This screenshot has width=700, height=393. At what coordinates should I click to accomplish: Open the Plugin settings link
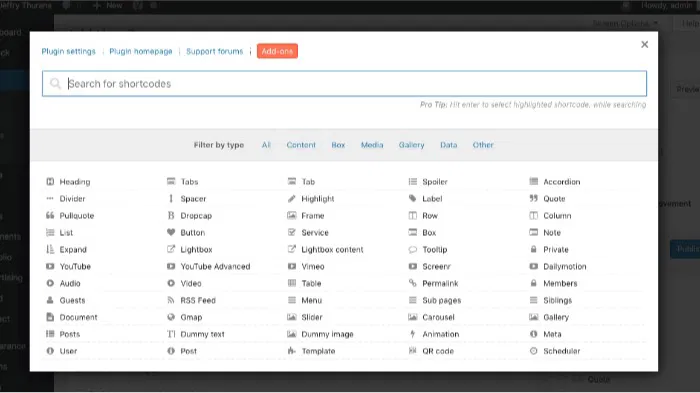pyautogui.click(x=68, y=51)
